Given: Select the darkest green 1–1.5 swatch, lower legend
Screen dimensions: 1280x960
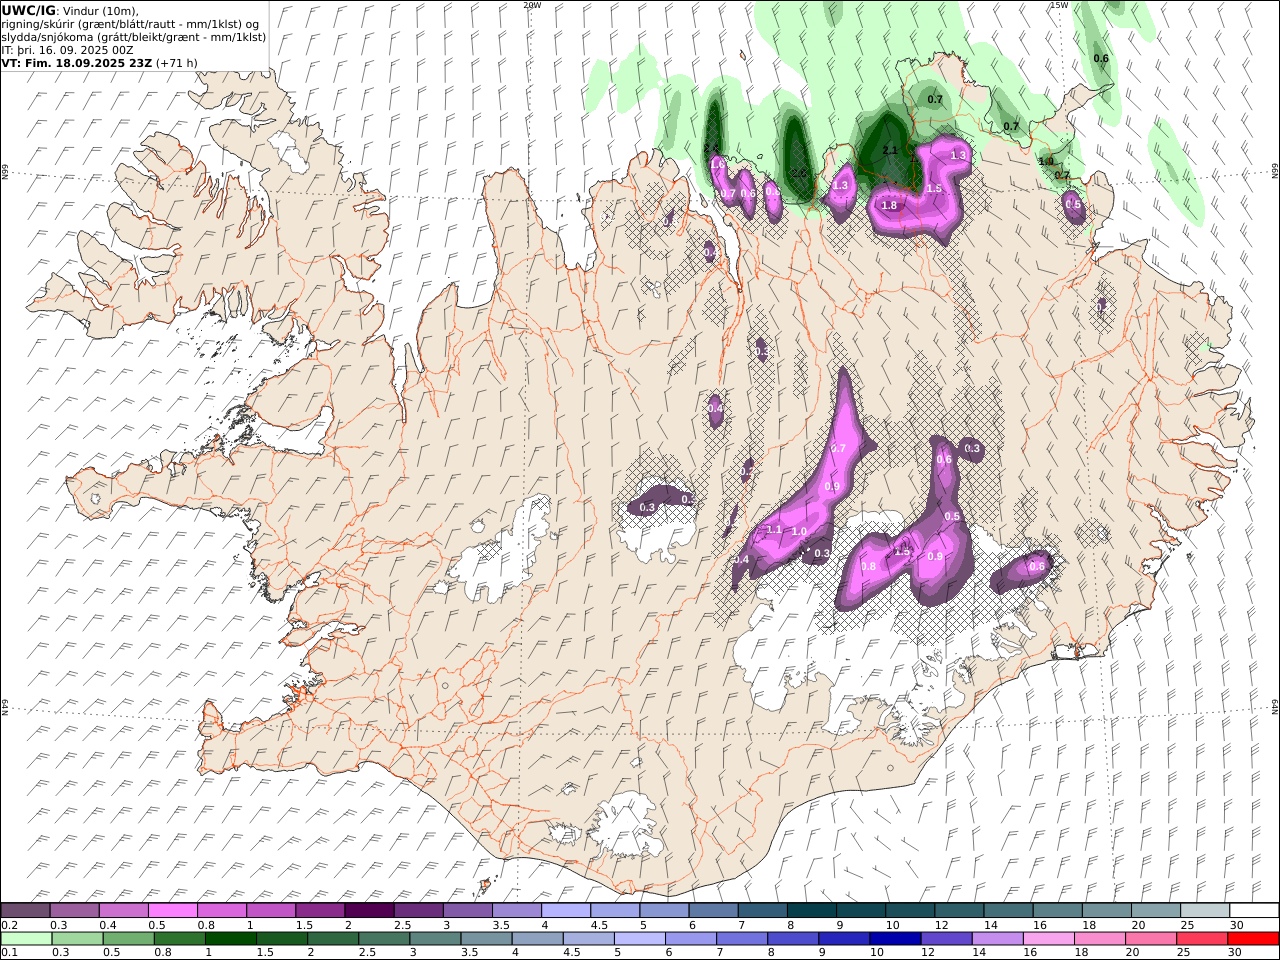Looking at the screenshot, I should coord(231,939).
